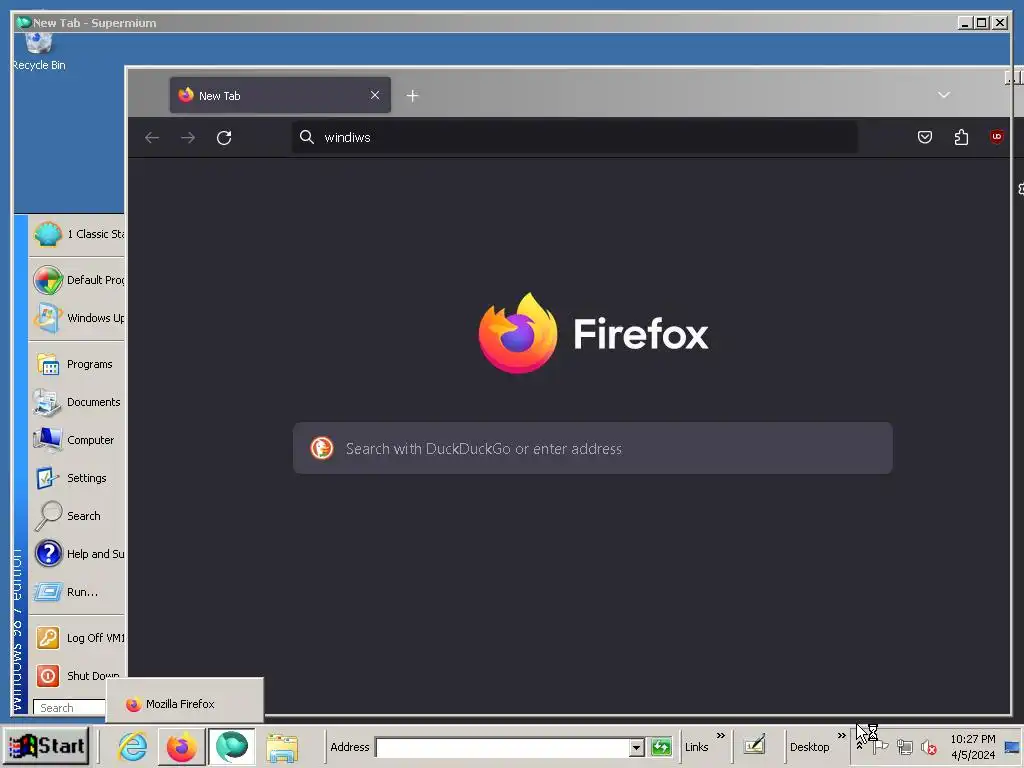Click the Firefox back arrow
The width and height of the screenshot is (1024, 768).
(152, 137)
